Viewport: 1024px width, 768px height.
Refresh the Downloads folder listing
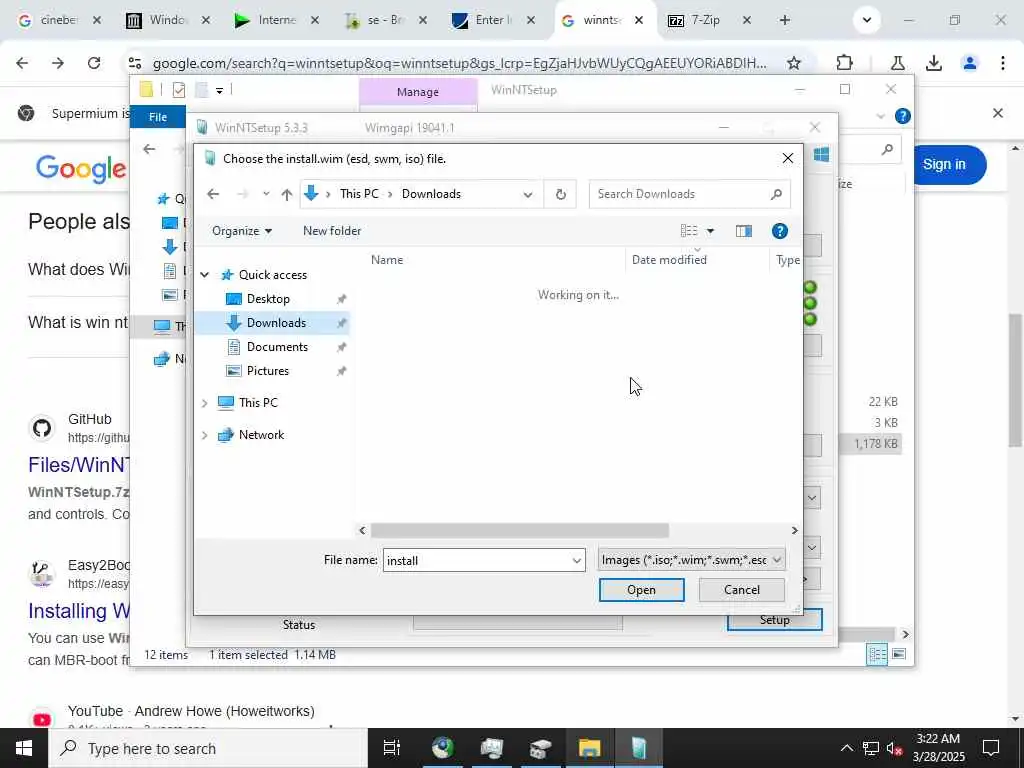click(x=560, y=194)
